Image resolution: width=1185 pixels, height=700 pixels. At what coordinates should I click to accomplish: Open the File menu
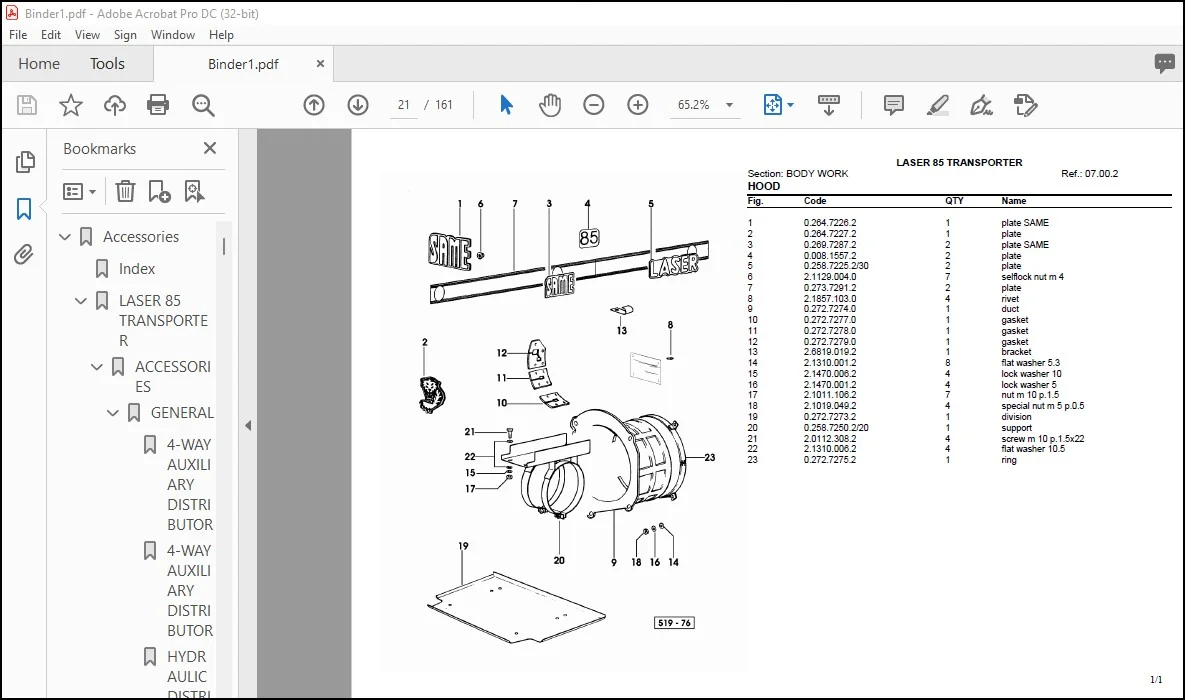[18, 35]
